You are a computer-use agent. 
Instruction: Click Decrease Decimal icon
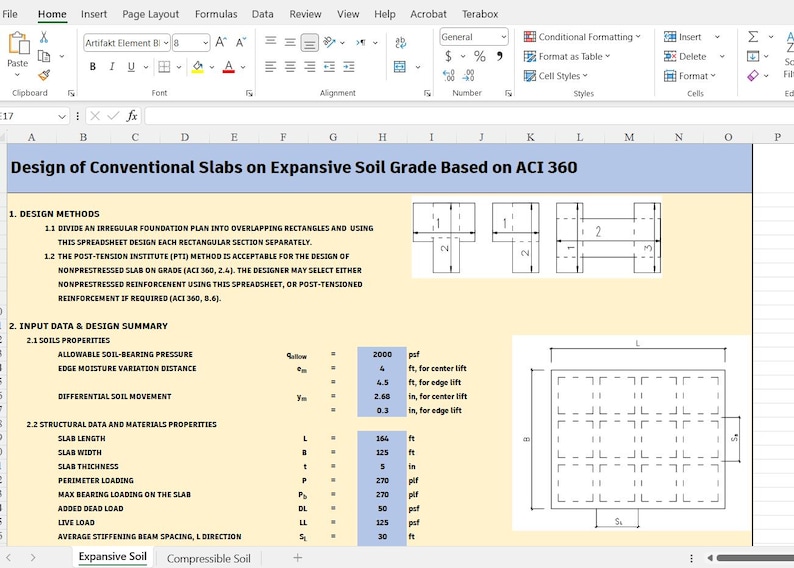468,75
